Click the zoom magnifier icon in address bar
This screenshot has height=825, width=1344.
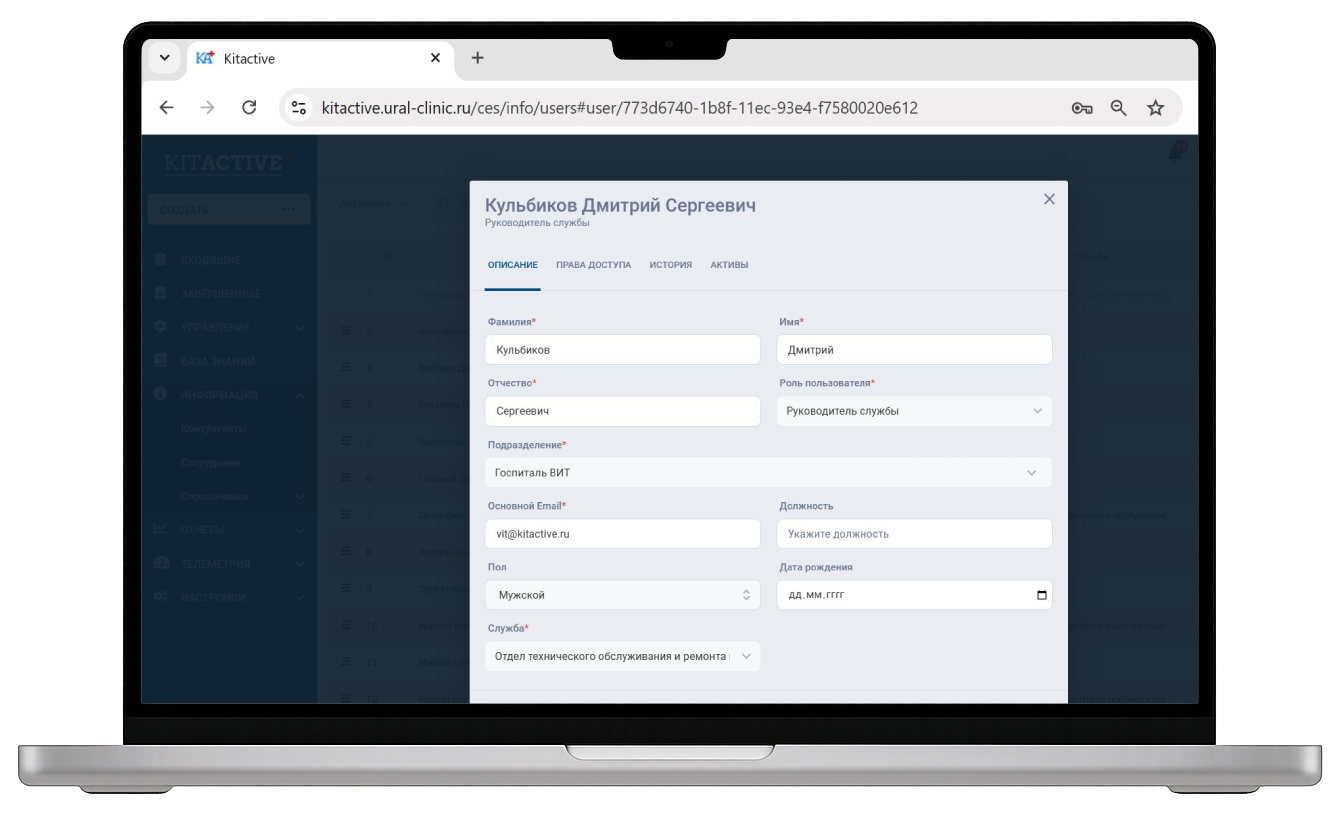pos(1119,108)
